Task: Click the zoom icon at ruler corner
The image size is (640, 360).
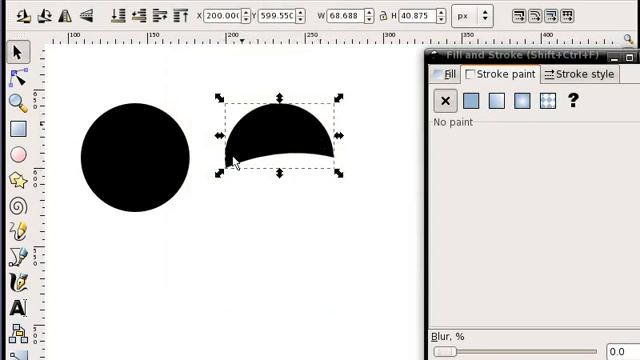Action: pos(629,39)
